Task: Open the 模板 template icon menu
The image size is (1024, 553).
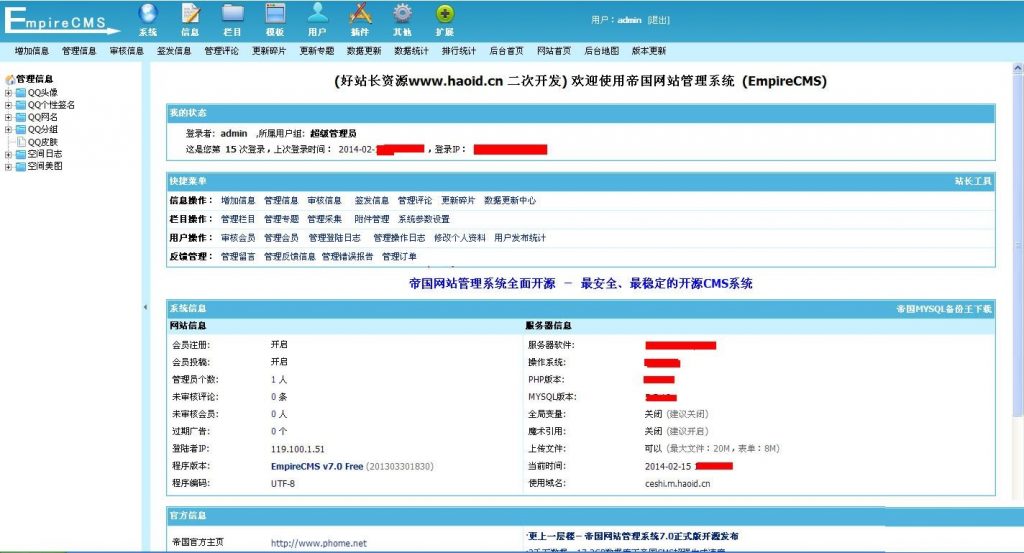Action: click(x=275, y=20)
